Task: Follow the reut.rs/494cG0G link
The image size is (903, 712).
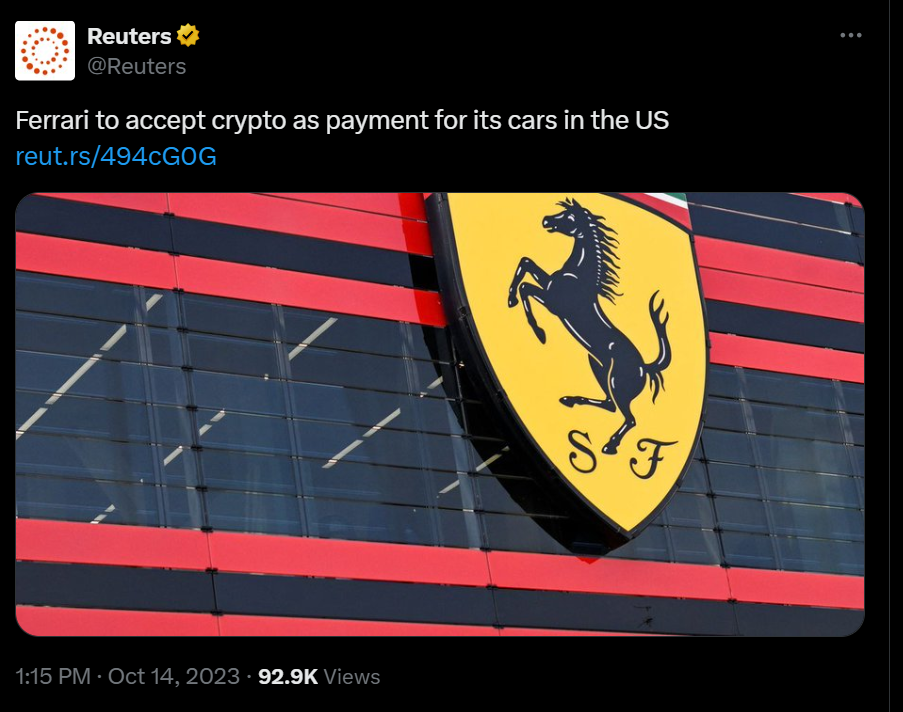Action: coord(116,156)
